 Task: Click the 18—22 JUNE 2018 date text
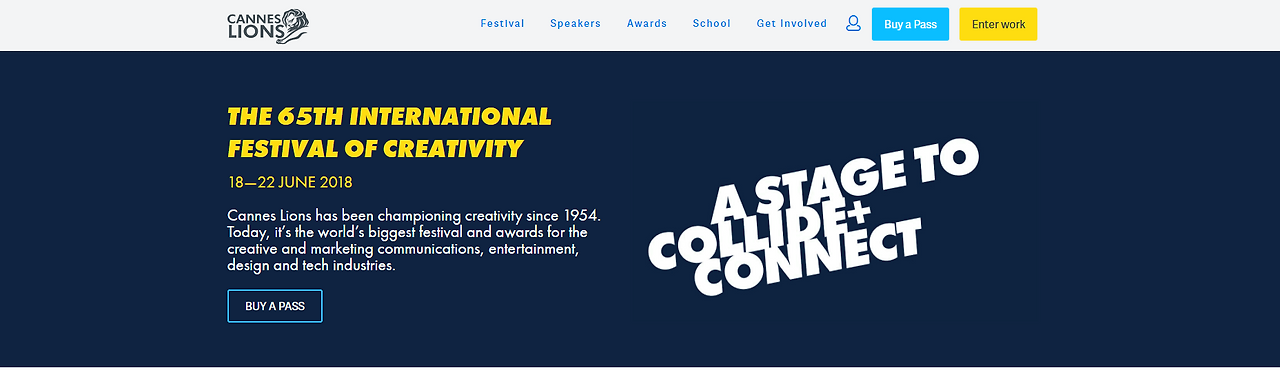point(290,183)
